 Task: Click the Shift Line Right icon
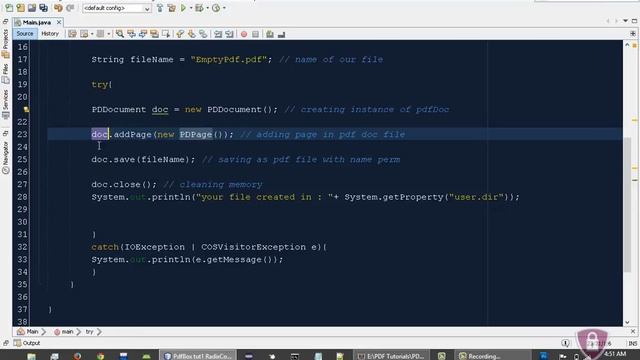click(229, 34)
